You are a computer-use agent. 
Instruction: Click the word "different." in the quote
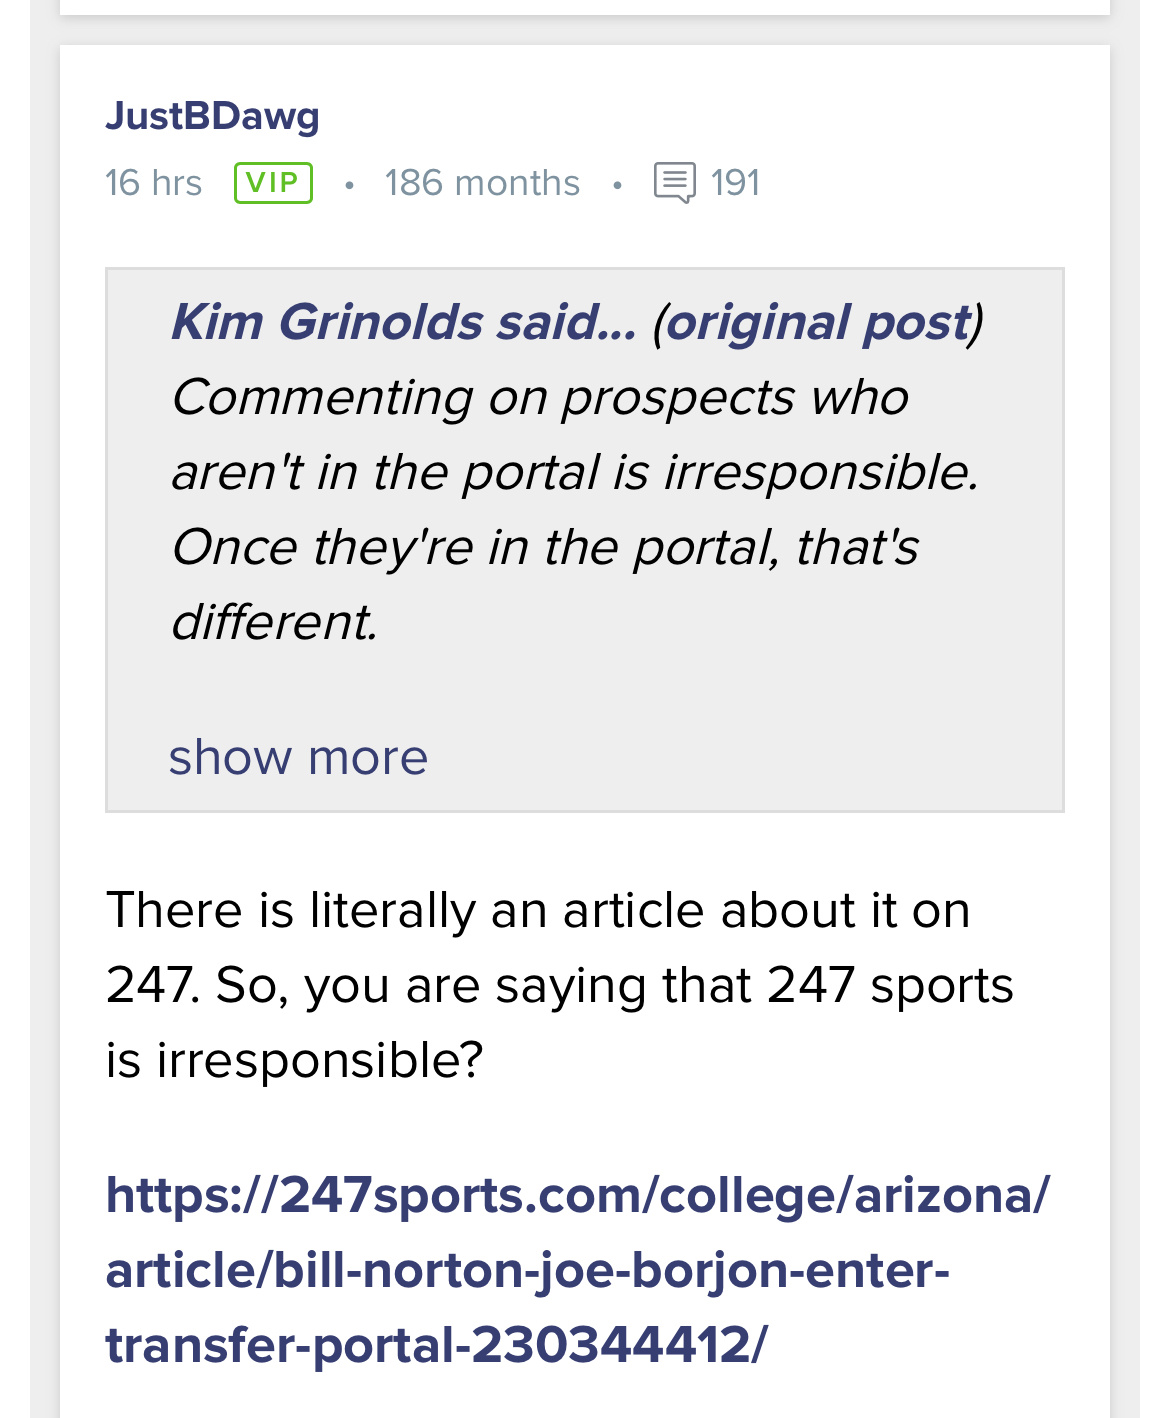pyautogui.click(x=275, y=622)
